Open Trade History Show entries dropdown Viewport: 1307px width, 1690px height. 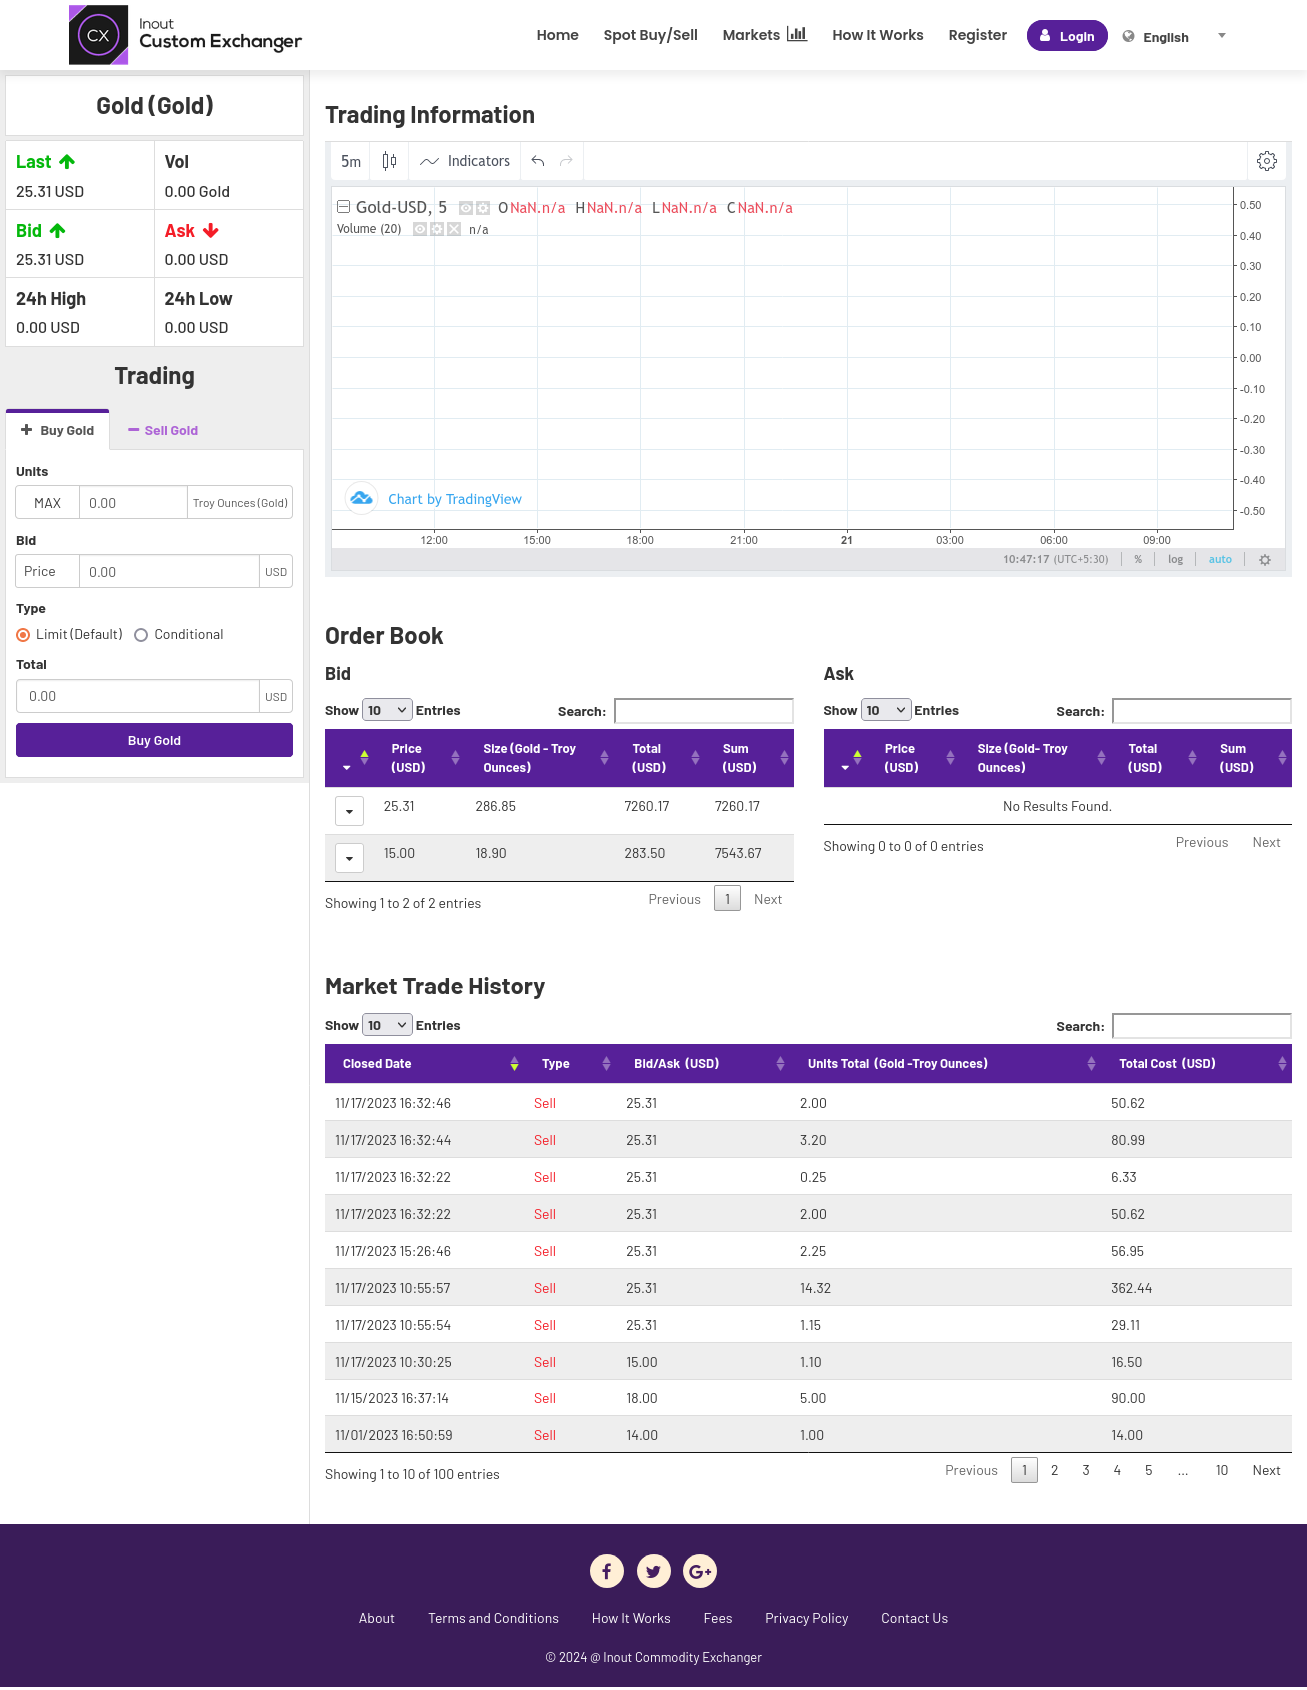[387, 1025]
